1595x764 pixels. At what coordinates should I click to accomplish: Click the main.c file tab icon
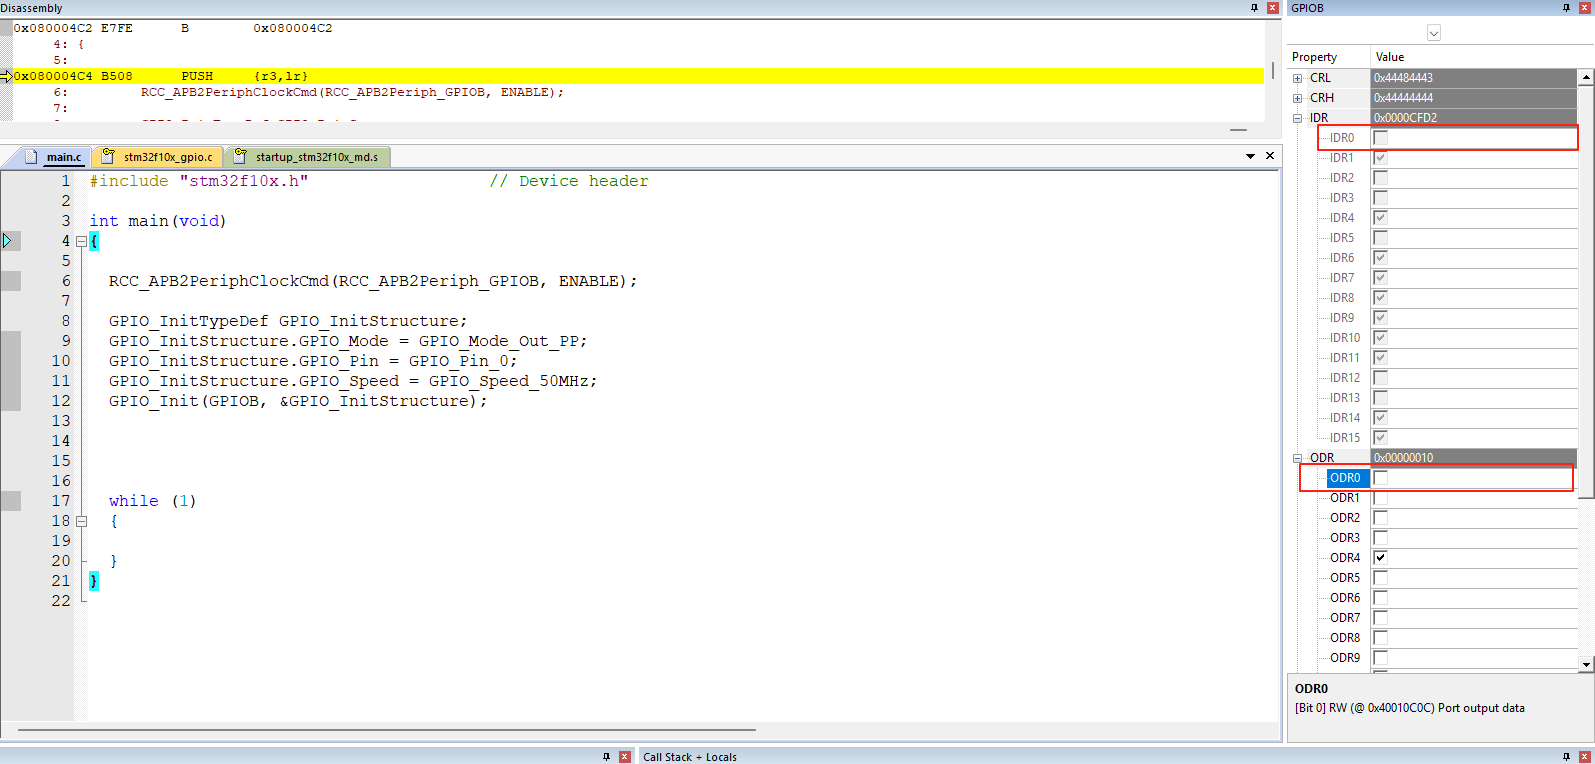point(31,157)
